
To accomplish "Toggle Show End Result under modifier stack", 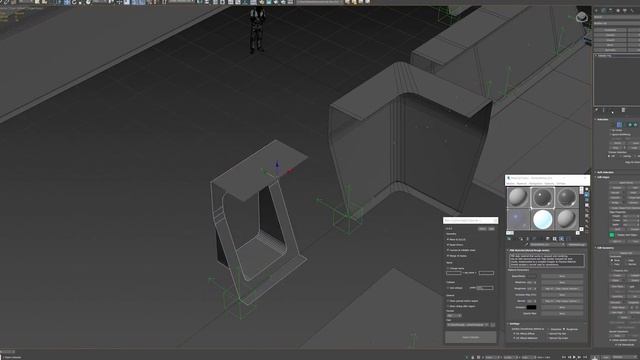I will (603, 109).
